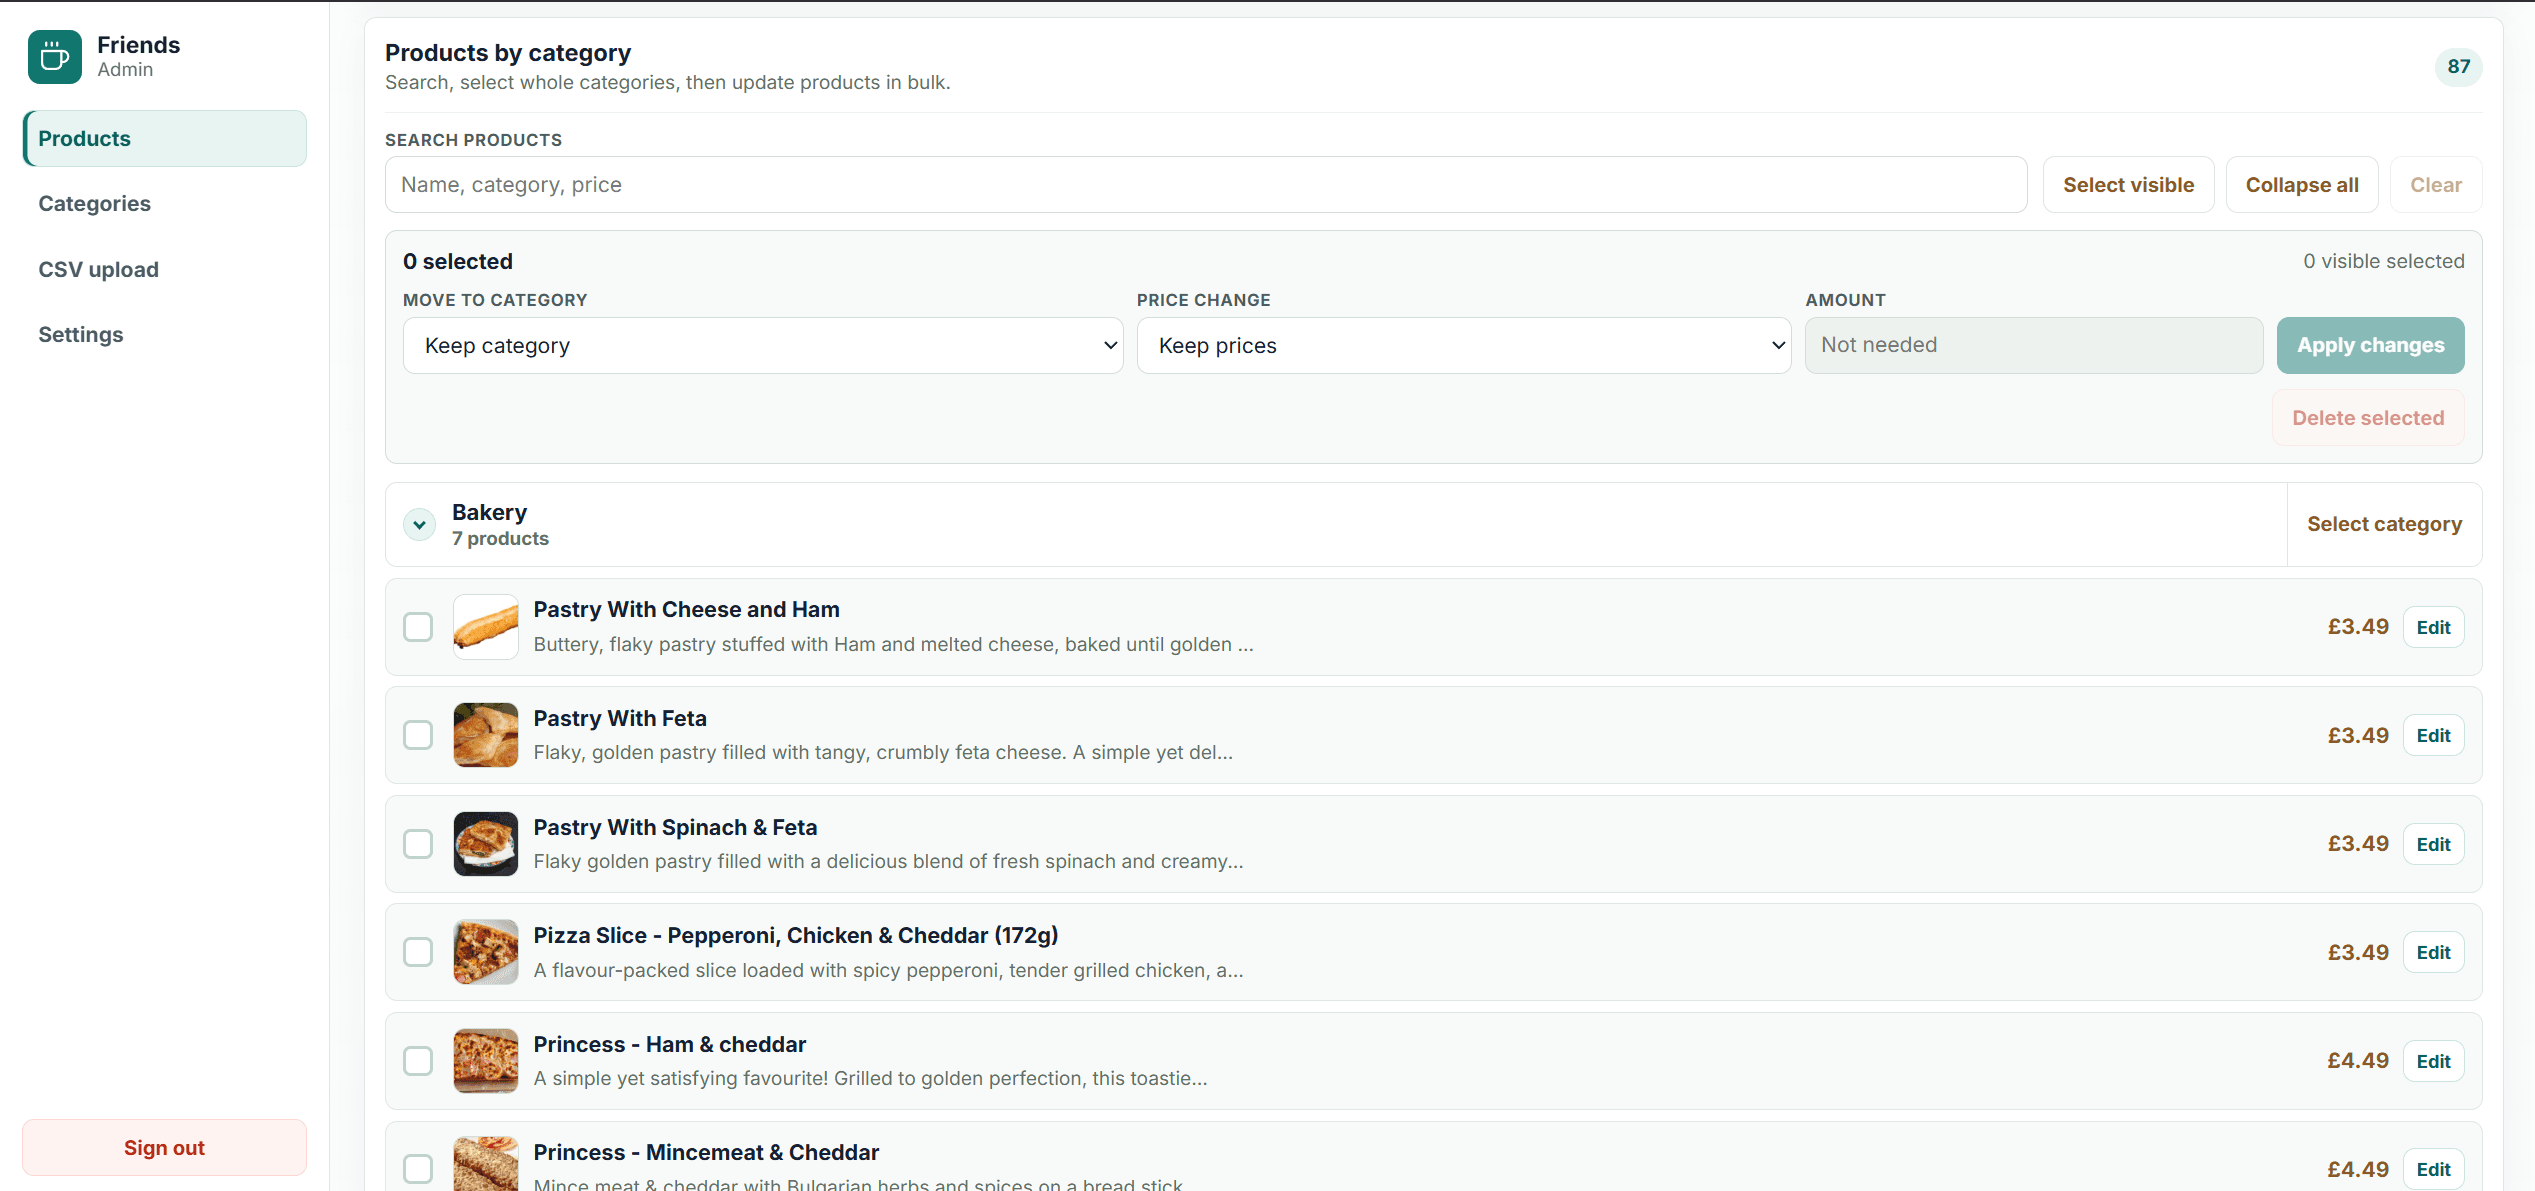Check the Pastry With Feta checkbox
The height and width of the screenshot is (1191, 2535).
click(418, 736)
